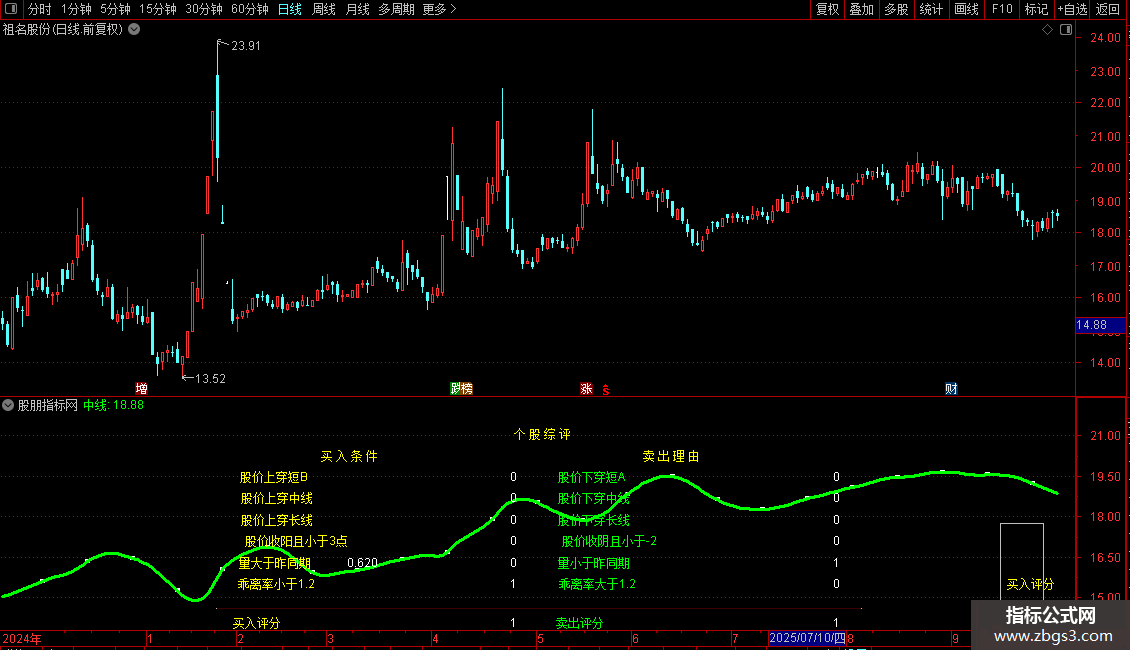Click the 0.620 value in indicator panel
The image size is (1130, 650).
[x=362, y=563]
